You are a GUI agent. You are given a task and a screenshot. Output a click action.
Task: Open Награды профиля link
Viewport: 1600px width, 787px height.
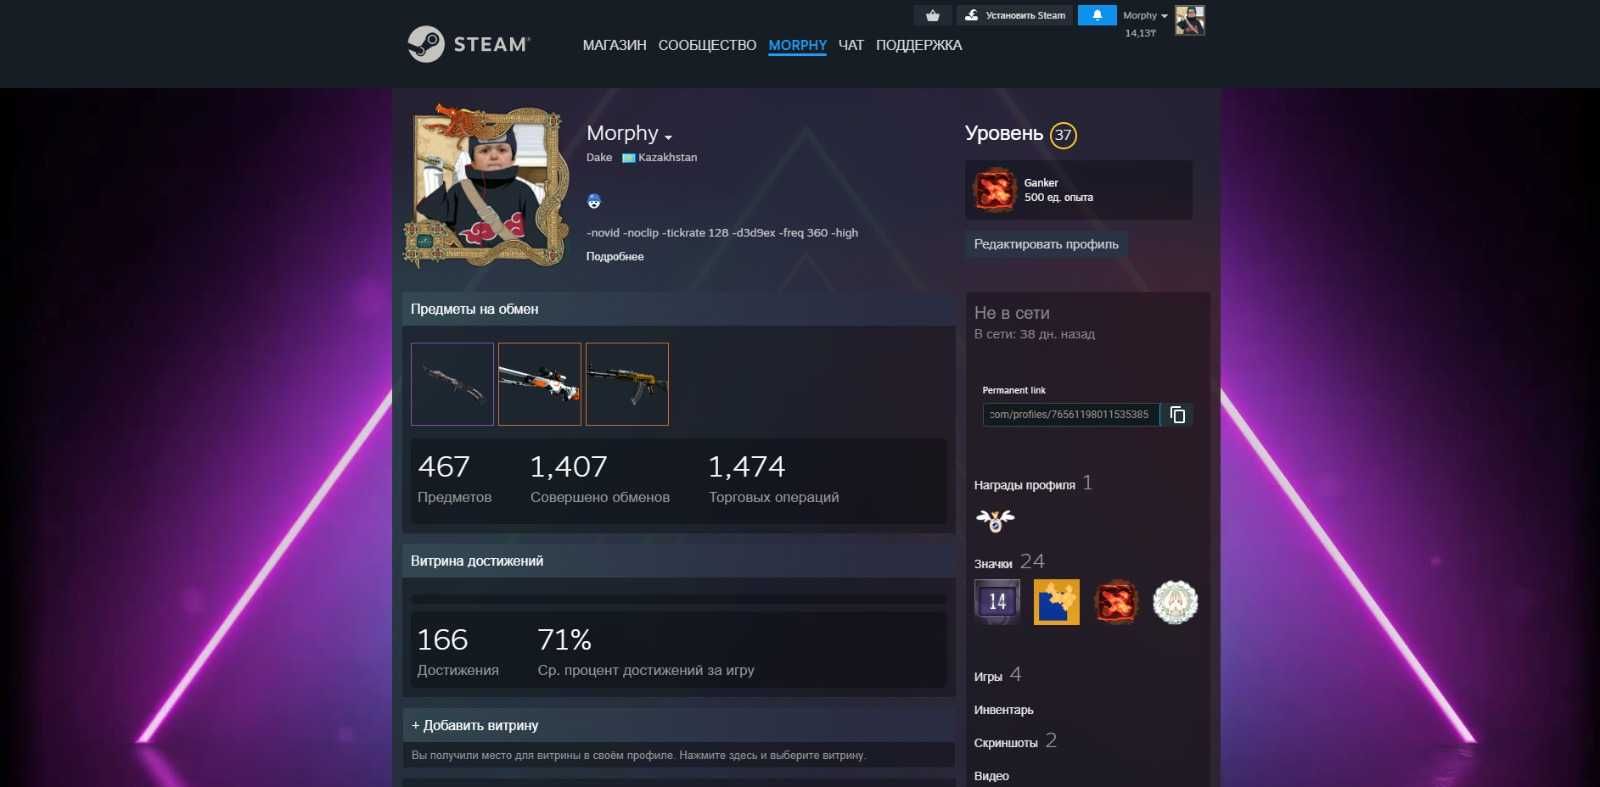(1033, 484)
